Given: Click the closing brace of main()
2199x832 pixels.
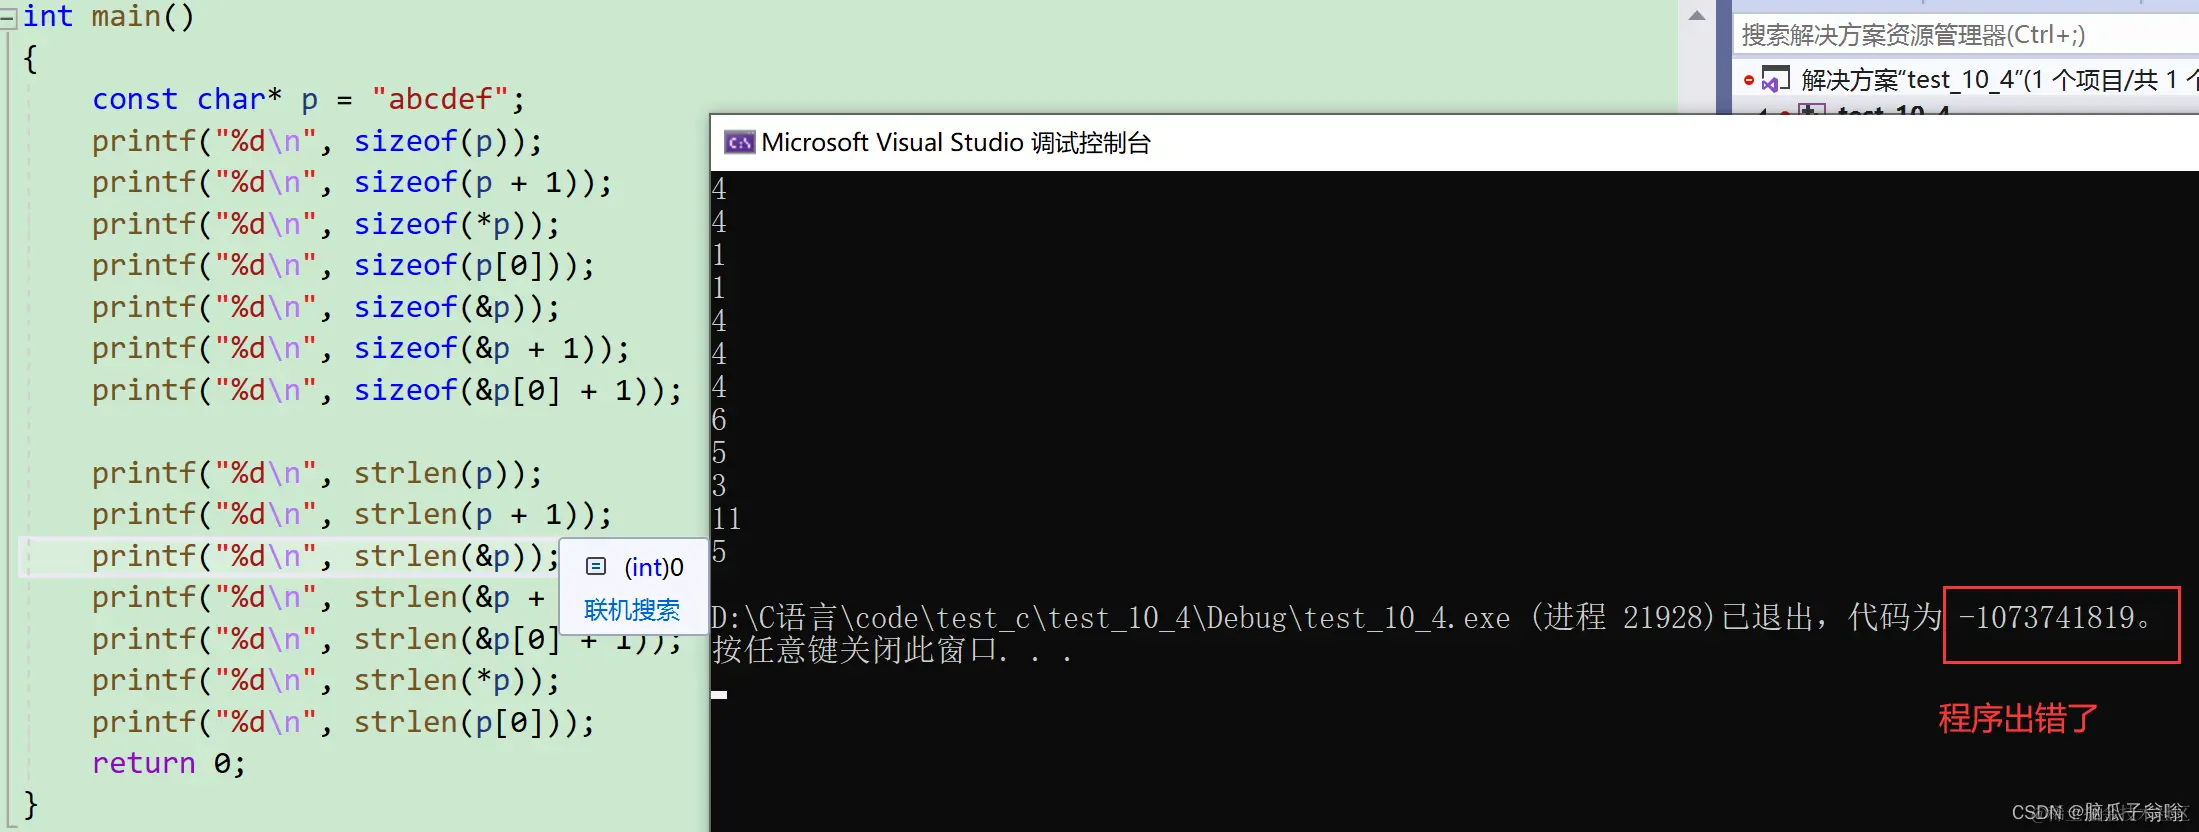Looking at the screenshot, I should point(30,804).
